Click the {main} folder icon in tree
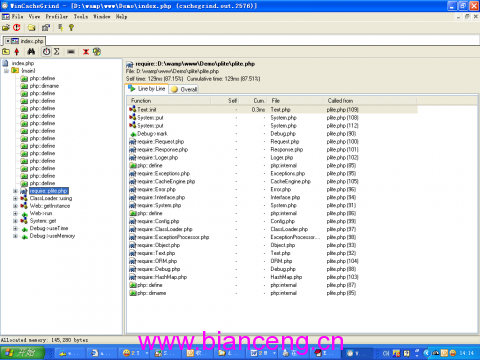Viewport: 480px width, 360px height. [x=15, y=71]
